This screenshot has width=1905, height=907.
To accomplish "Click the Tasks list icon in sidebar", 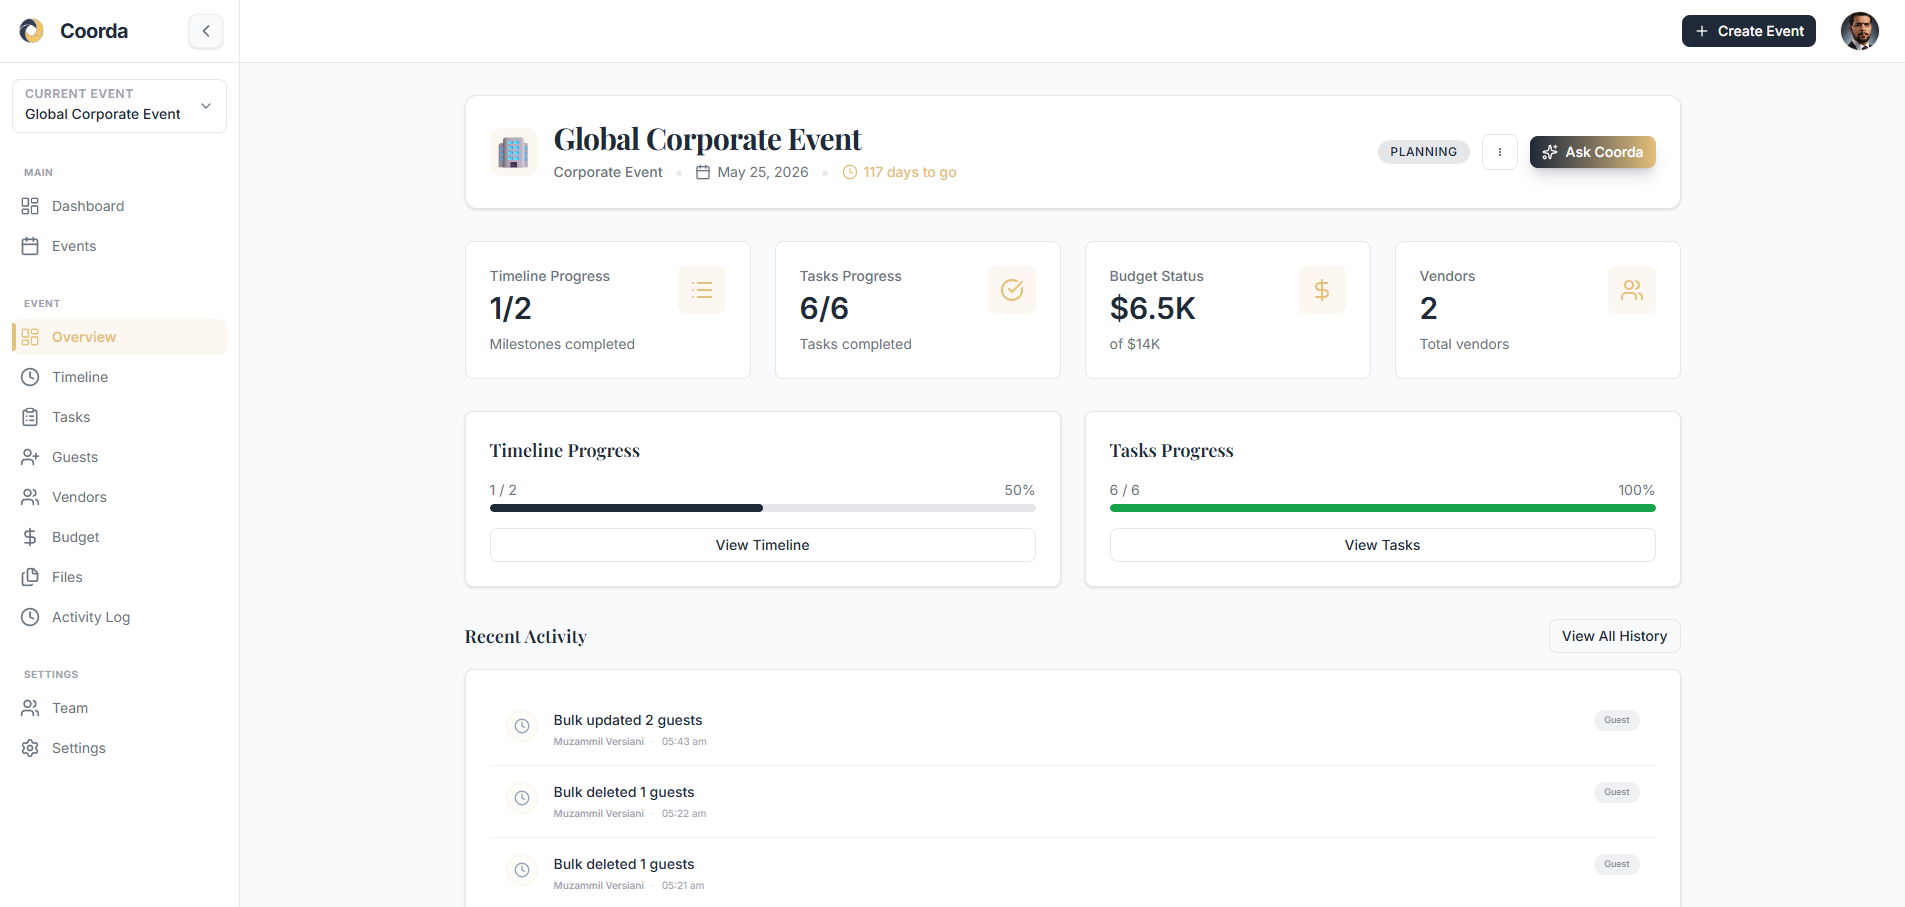I will click(x=31, y=417).
